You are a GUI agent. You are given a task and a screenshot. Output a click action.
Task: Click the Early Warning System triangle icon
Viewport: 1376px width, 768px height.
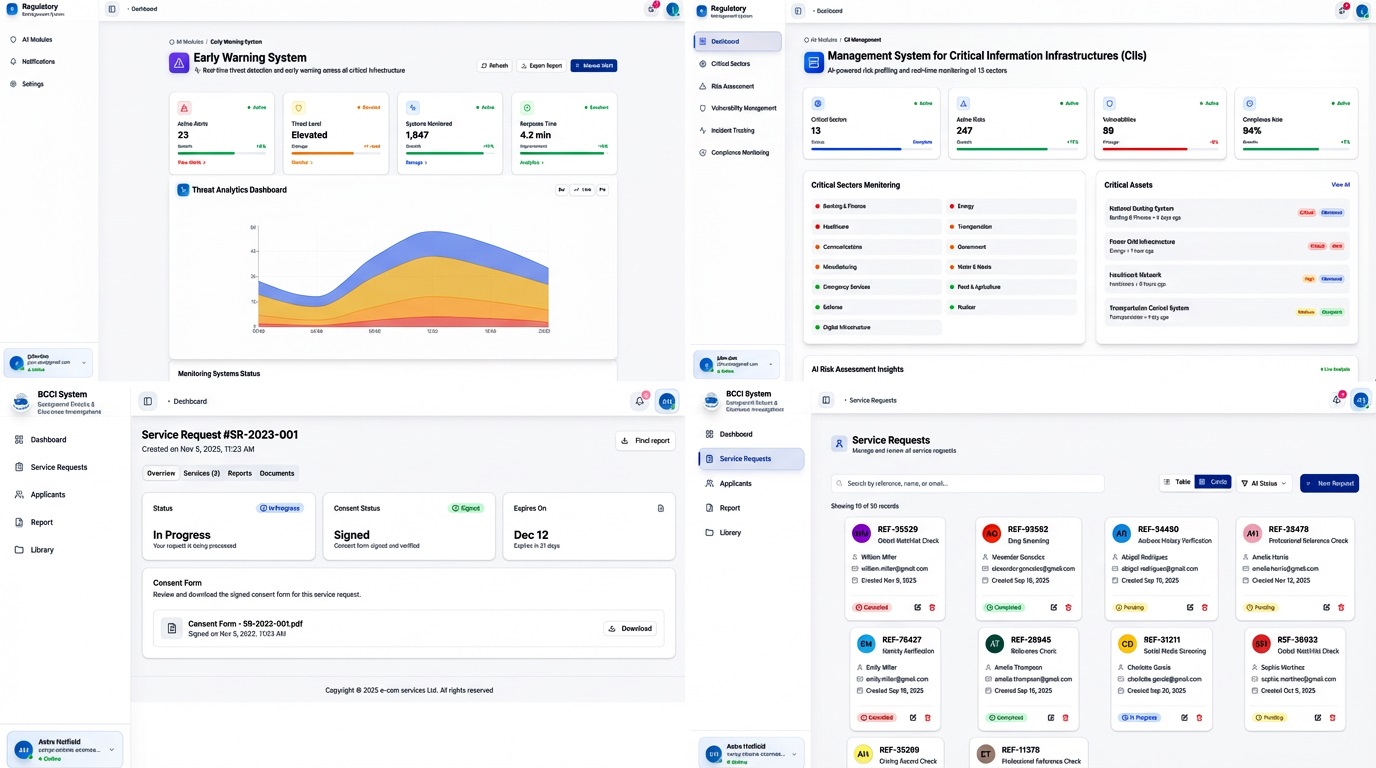click(179, 63)
